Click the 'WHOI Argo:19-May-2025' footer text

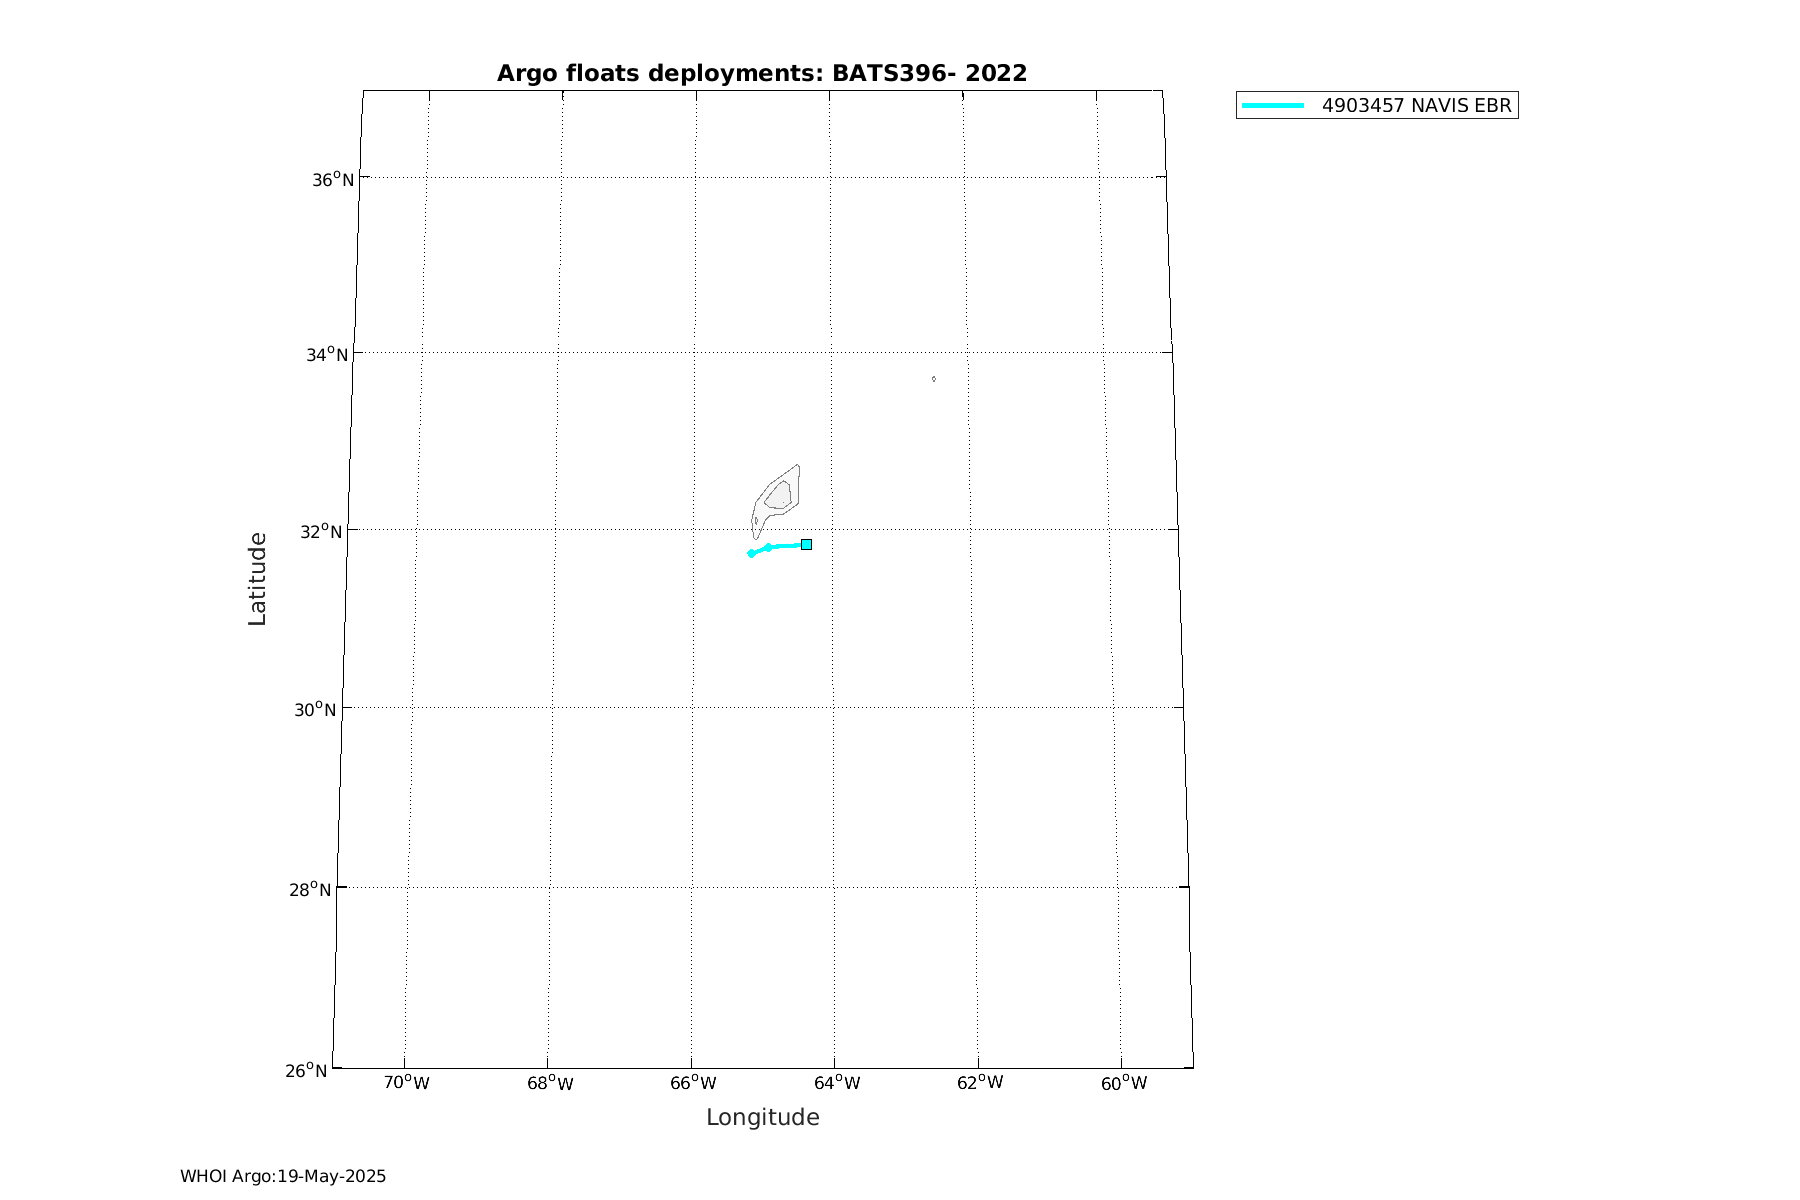click(x=283, y=1177)
